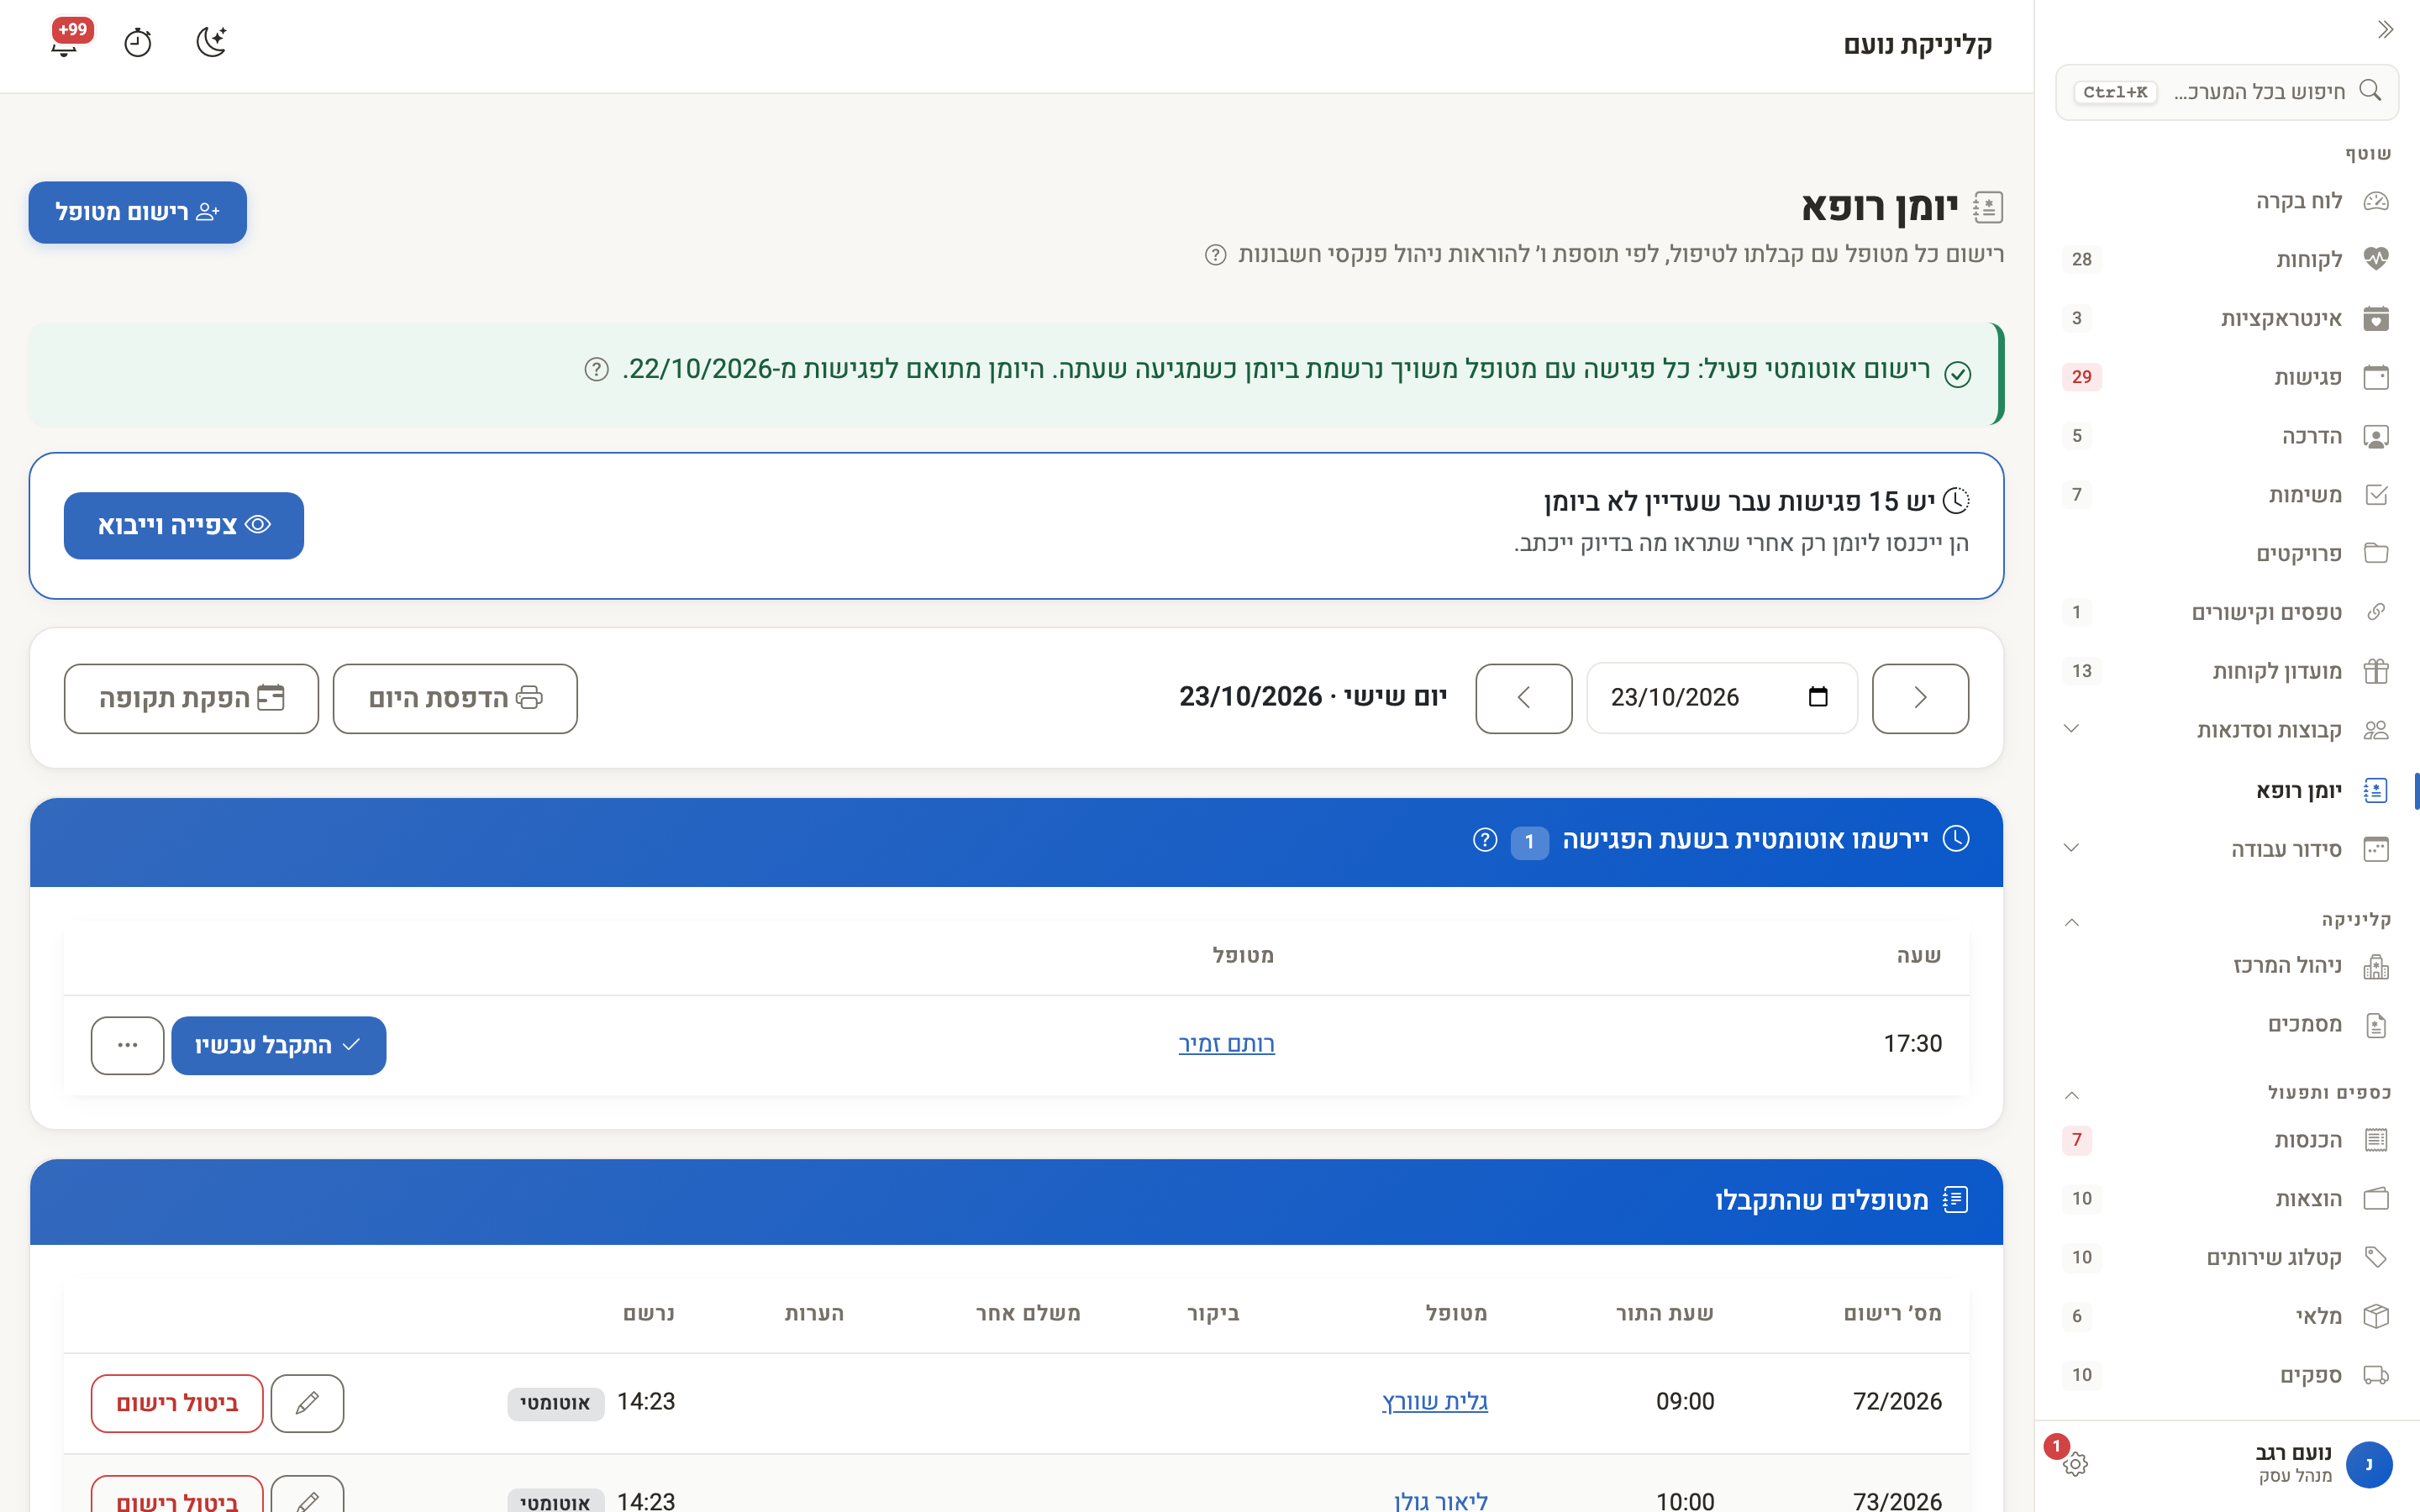Collapse the sidebar with double chevron
2420x1512 pixels.
[x=2385, y=30]
